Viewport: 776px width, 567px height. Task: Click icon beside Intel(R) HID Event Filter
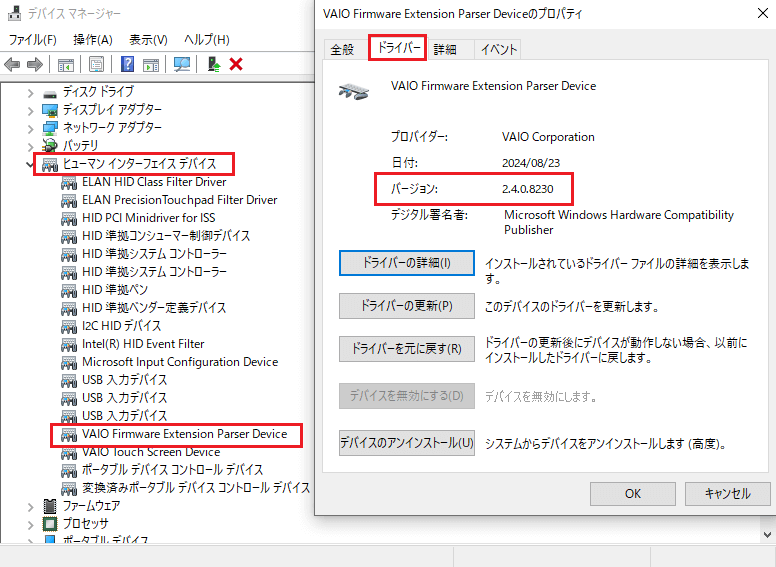pyautogui.click(x=69, y=344)
